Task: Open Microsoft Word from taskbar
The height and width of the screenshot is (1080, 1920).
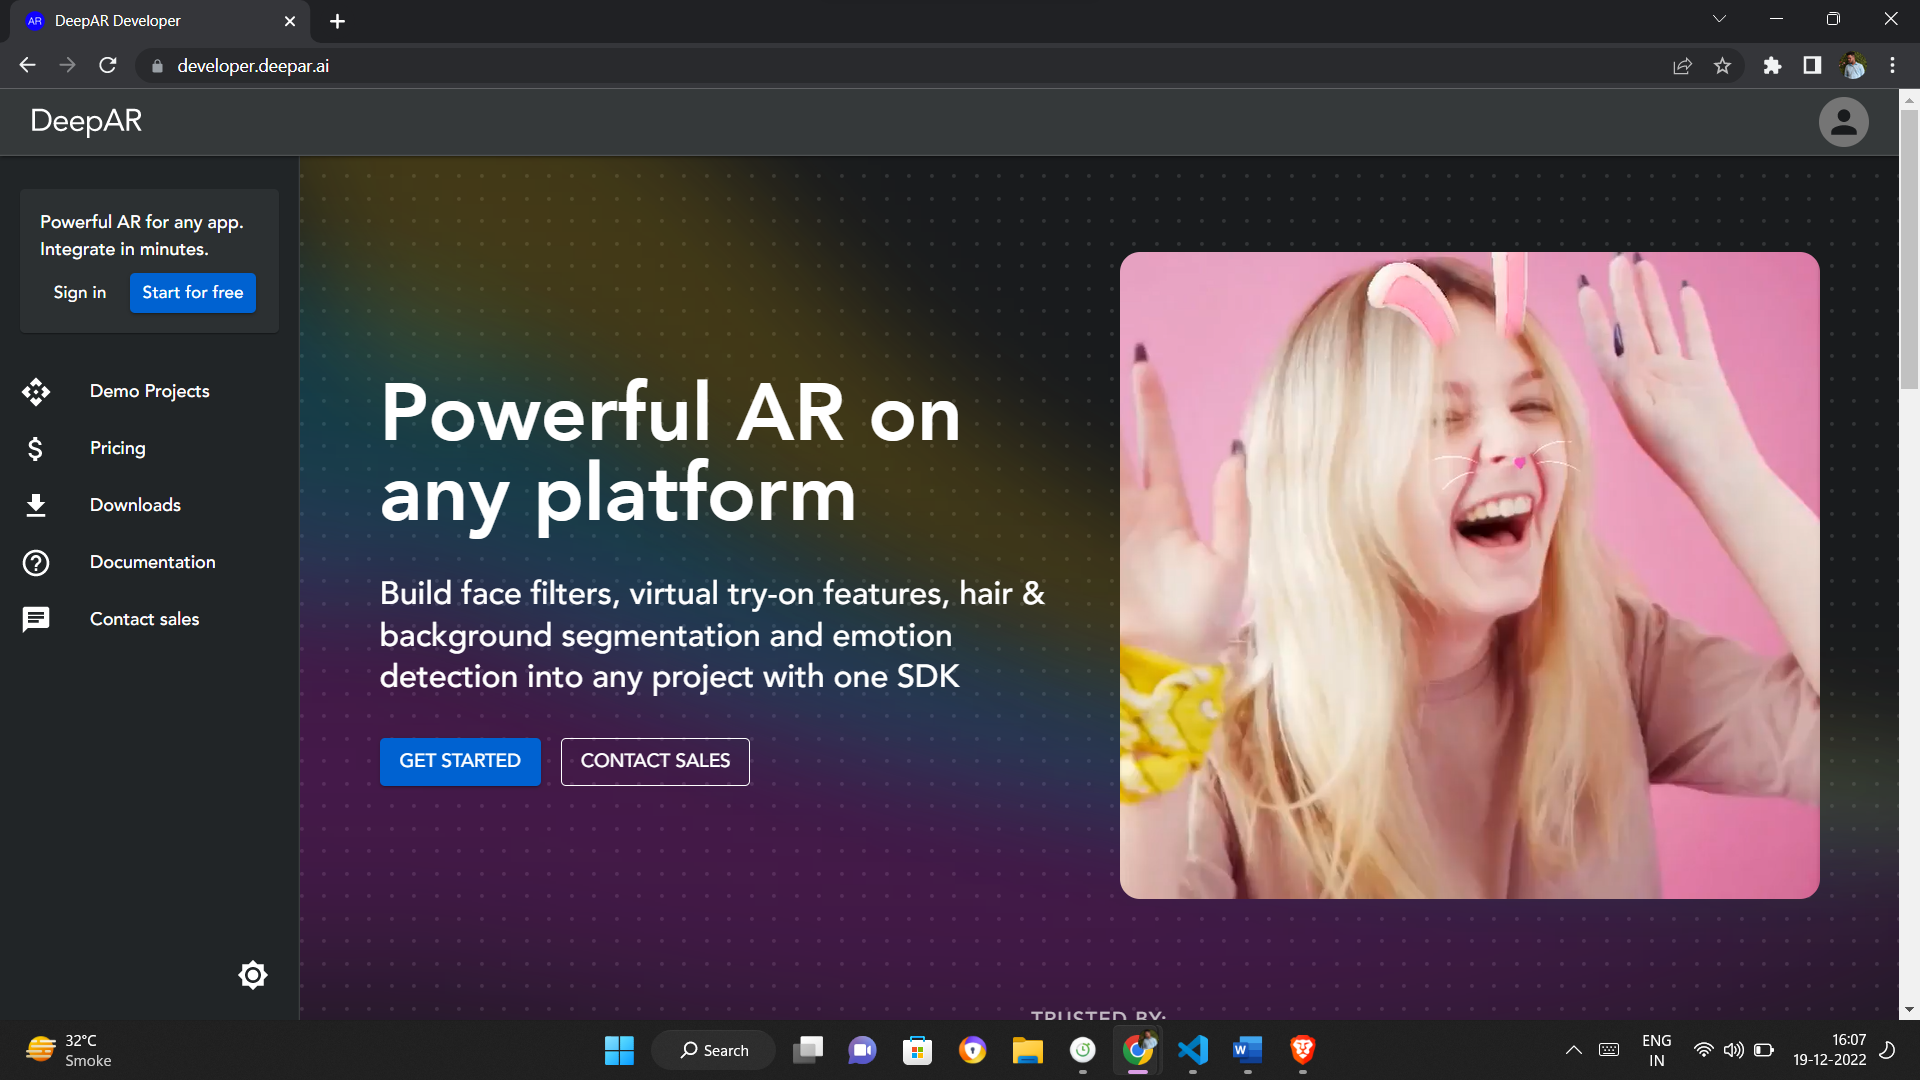Action: (x=1247, y=1050)
